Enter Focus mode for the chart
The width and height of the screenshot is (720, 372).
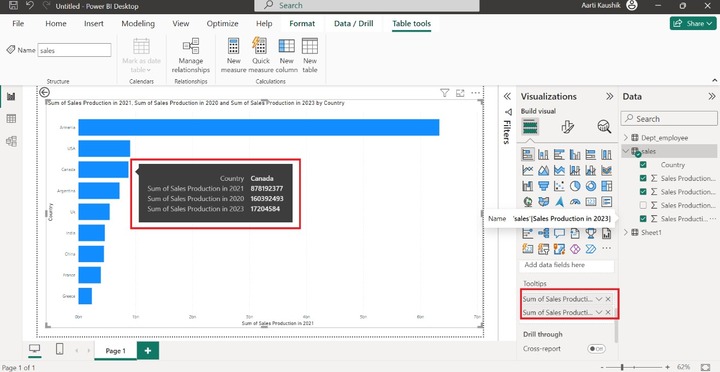pos(460,93)
